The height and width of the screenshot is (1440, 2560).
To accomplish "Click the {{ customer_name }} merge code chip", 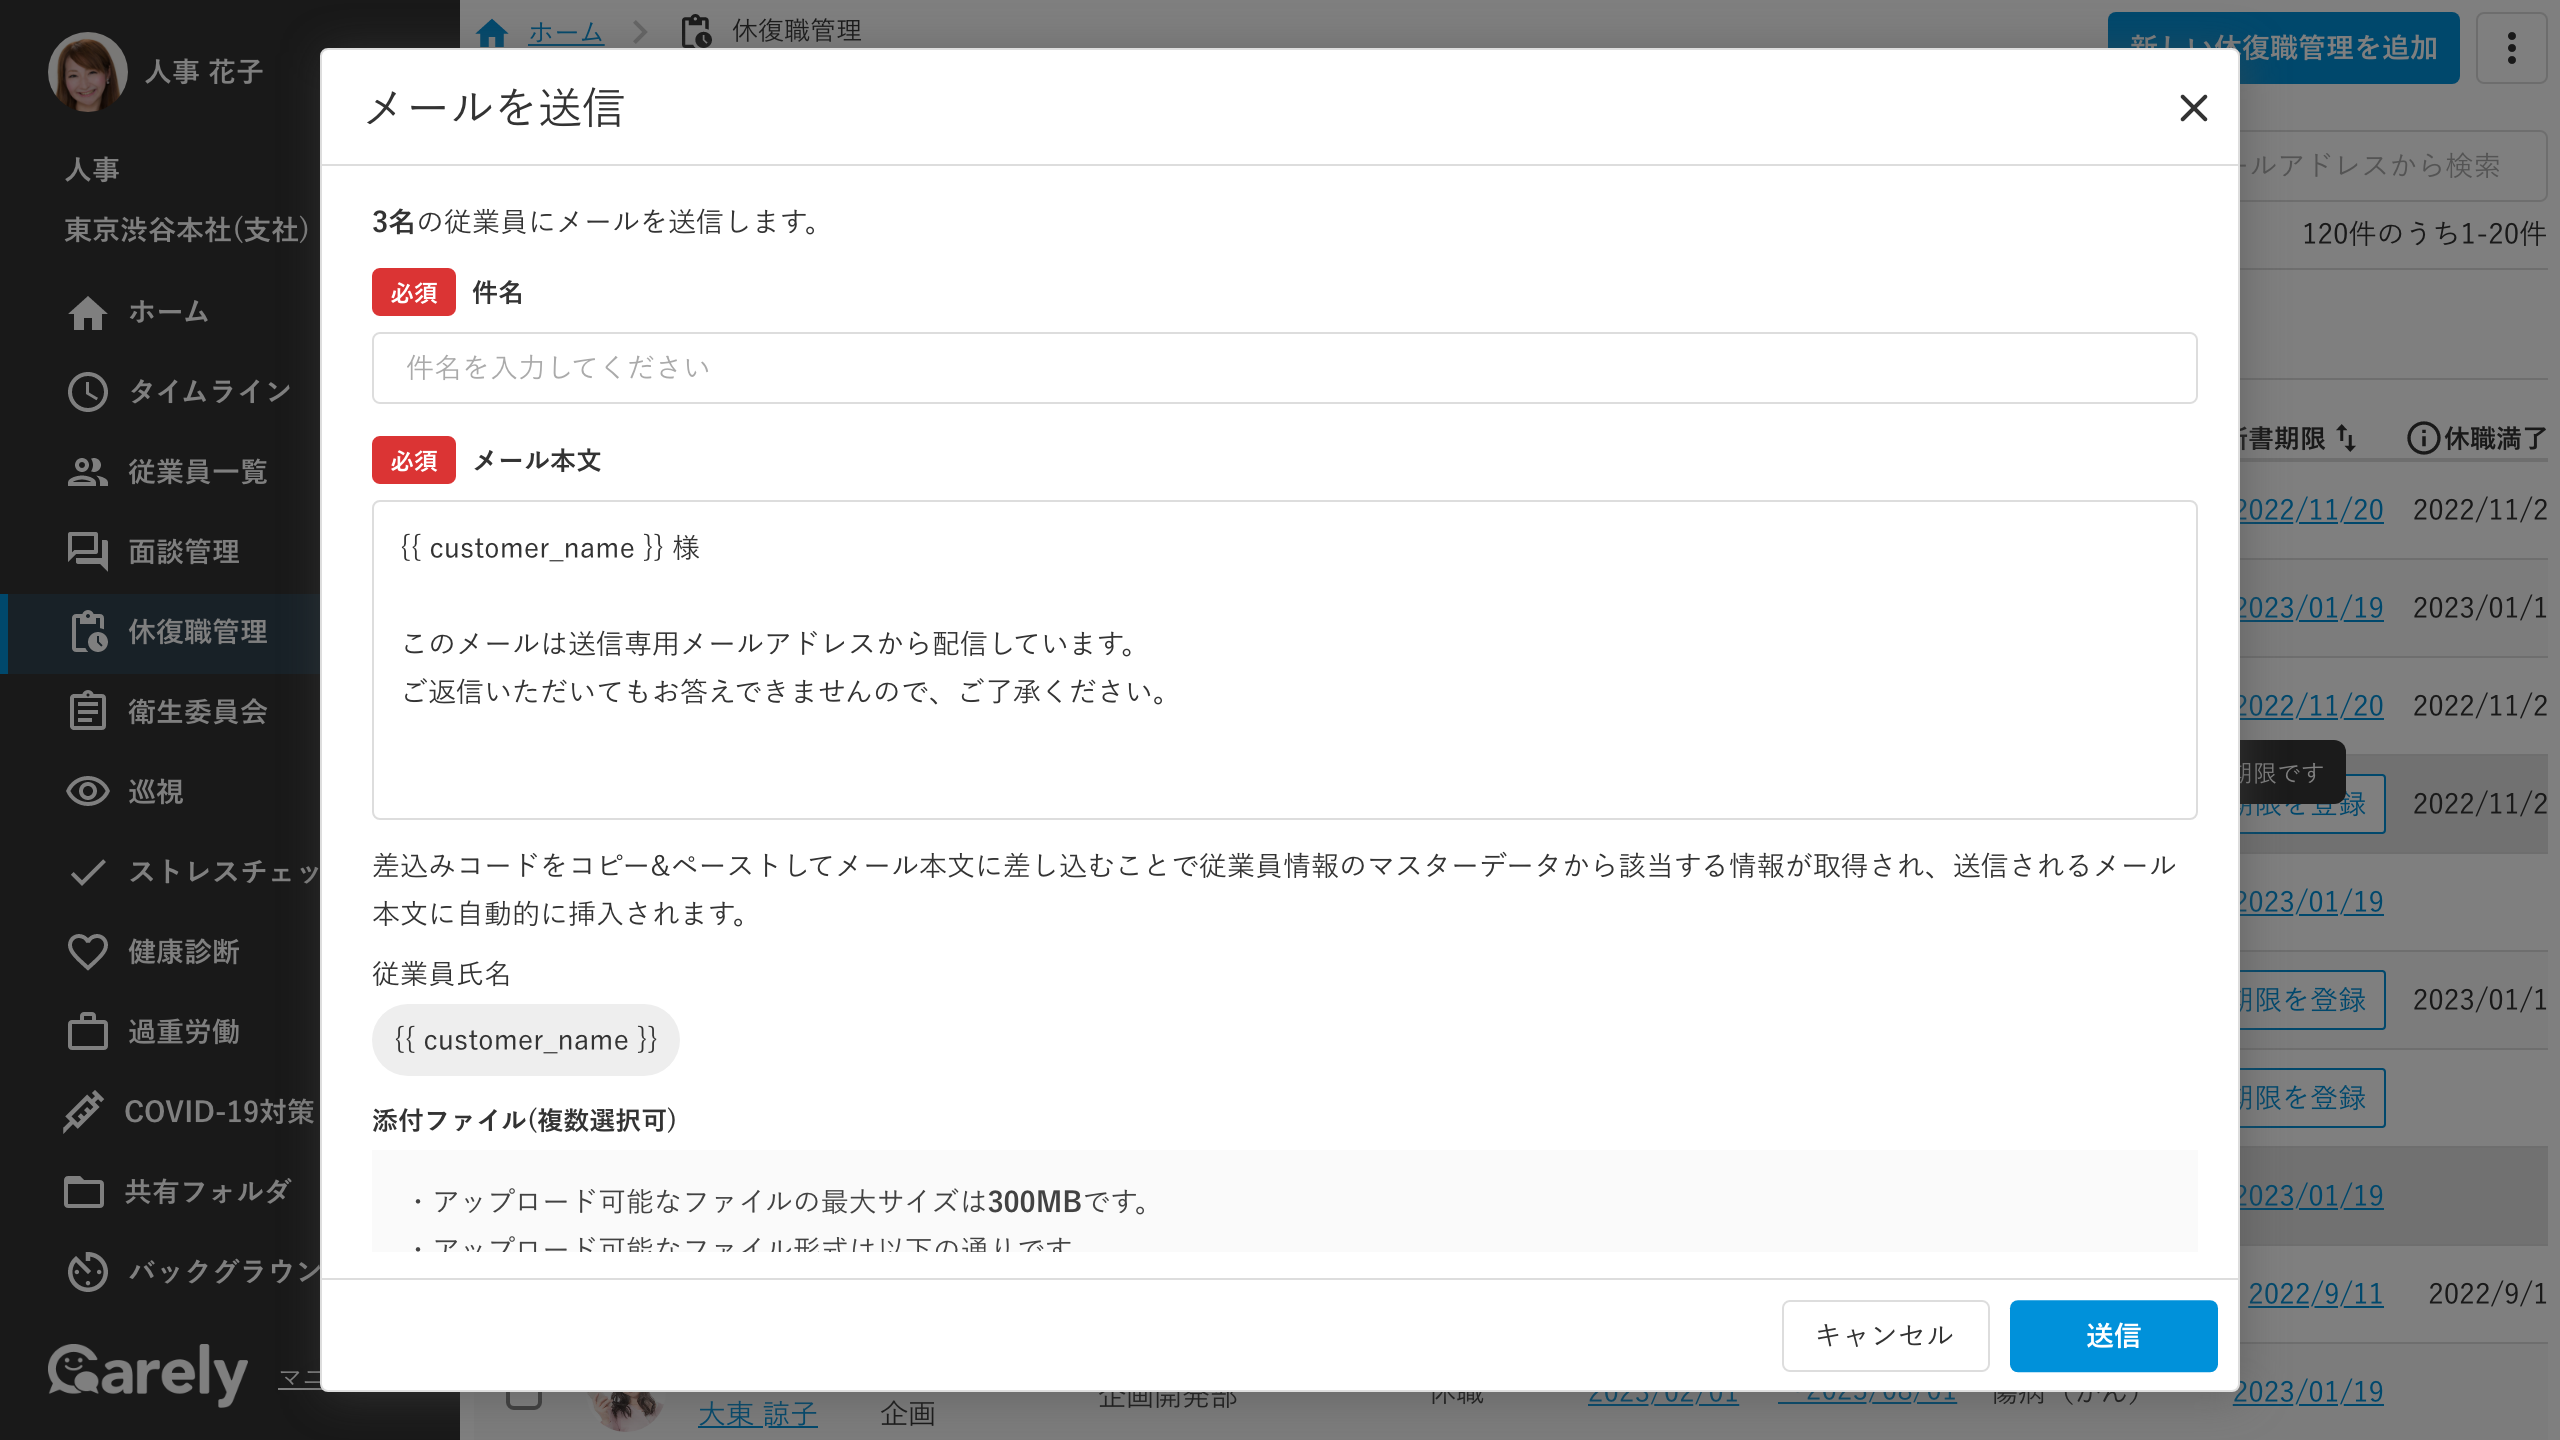I will coord(525,1040).
